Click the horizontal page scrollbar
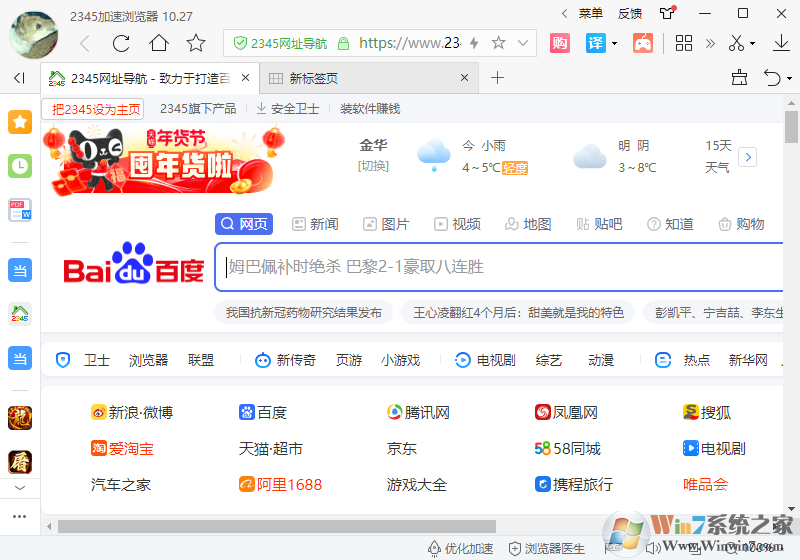 (277, 526)
